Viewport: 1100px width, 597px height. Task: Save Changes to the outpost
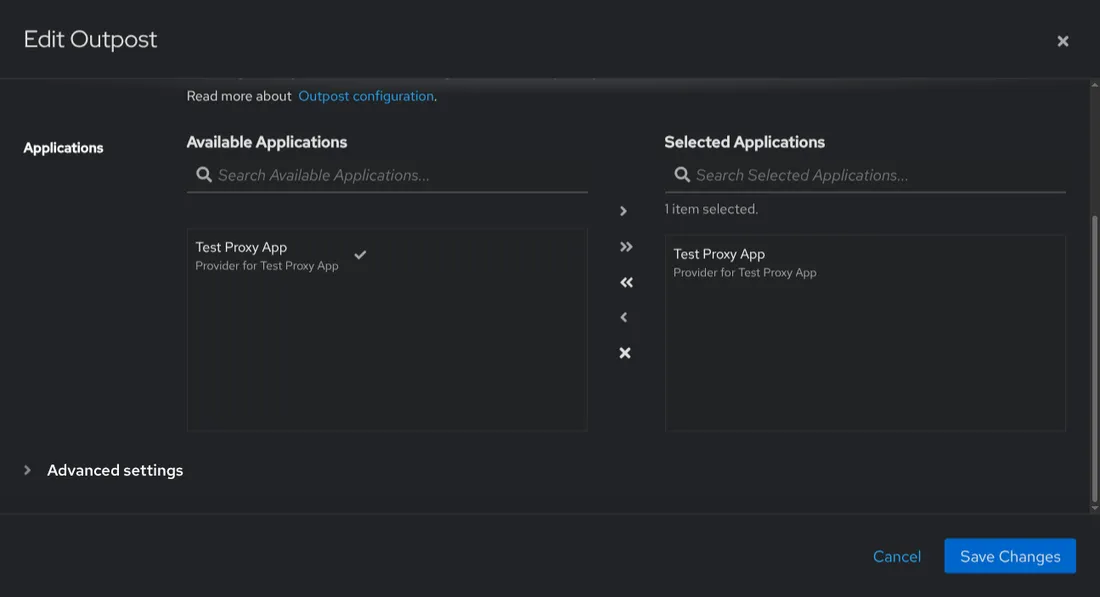coord(1010,556)
